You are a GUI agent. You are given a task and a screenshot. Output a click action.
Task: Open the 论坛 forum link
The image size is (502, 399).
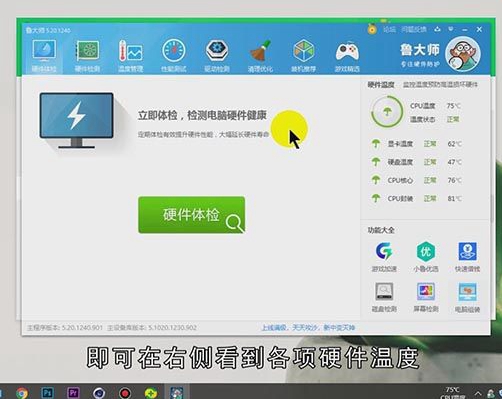click(x=389, y=30)
